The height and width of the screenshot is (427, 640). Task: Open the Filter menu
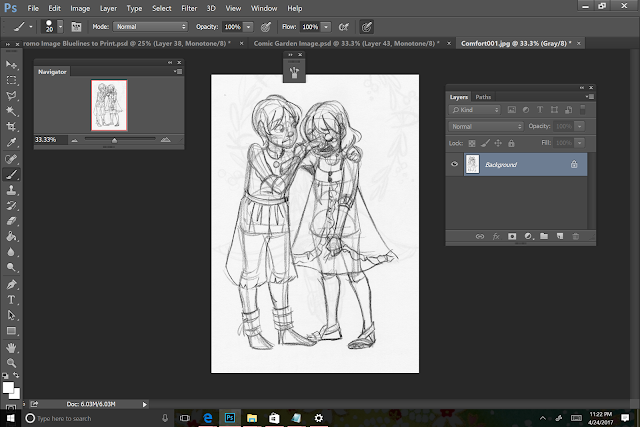189,6
